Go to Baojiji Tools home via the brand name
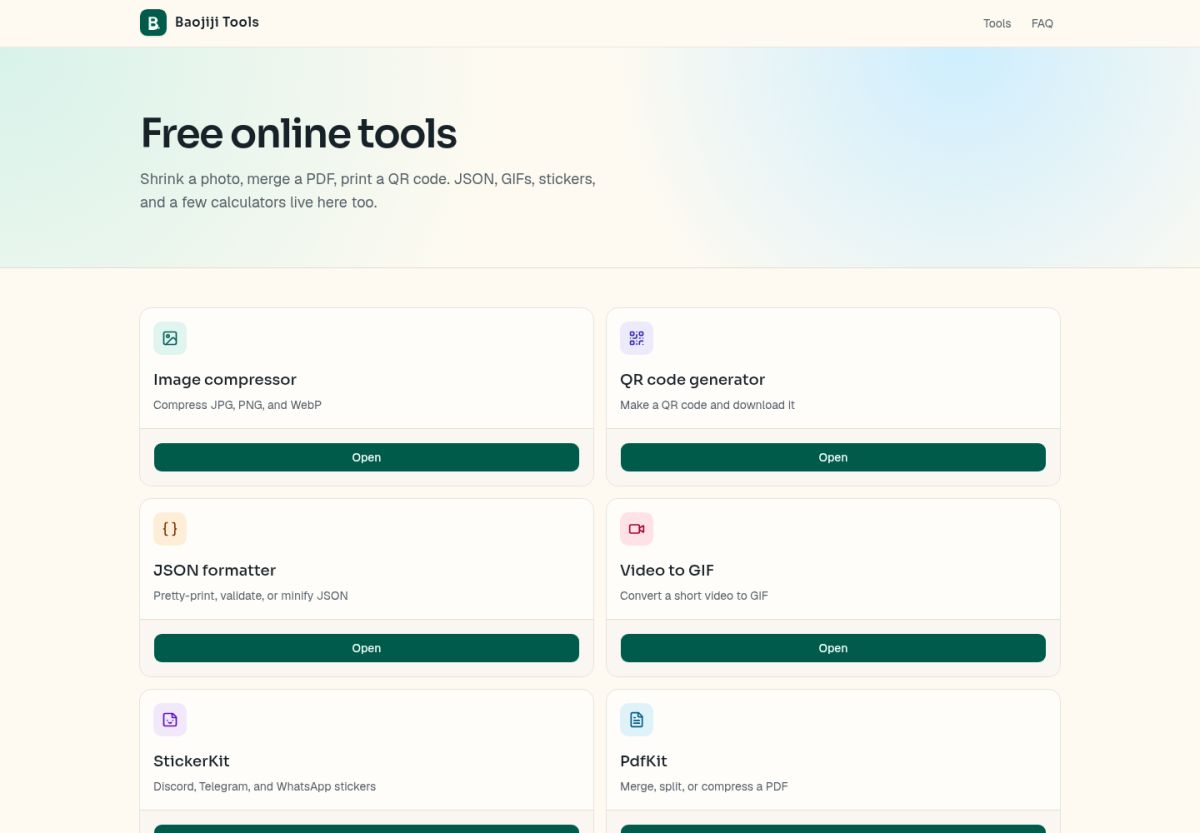 tap(217, 22)
